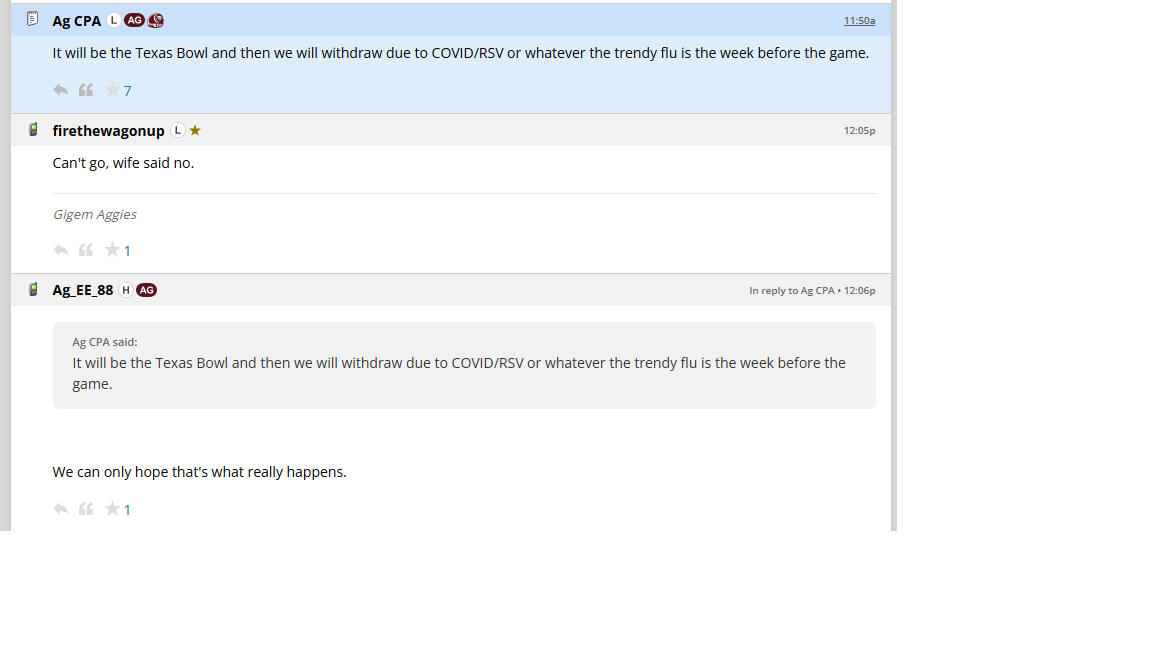Click the mobile phone icon beside Ag_EE_88
This screenshot has height=648, width=1152.
pos(33,289)
